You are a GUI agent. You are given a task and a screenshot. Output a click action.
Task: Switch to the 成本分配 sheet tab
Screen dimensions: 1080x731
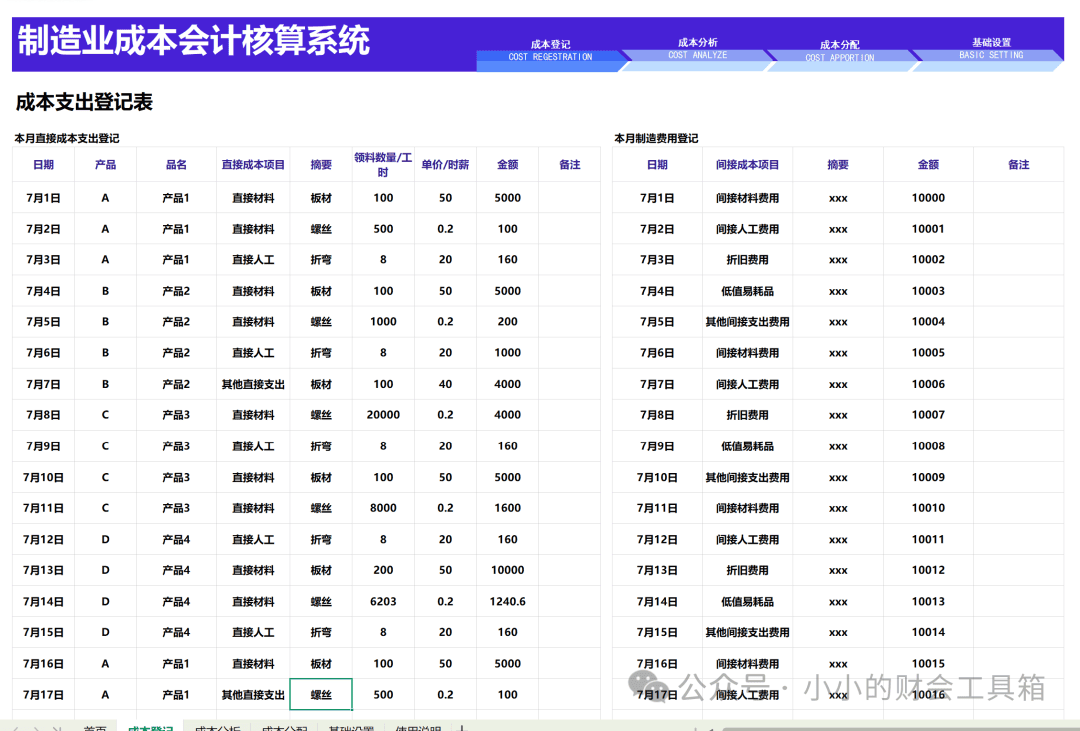[284, 728]
